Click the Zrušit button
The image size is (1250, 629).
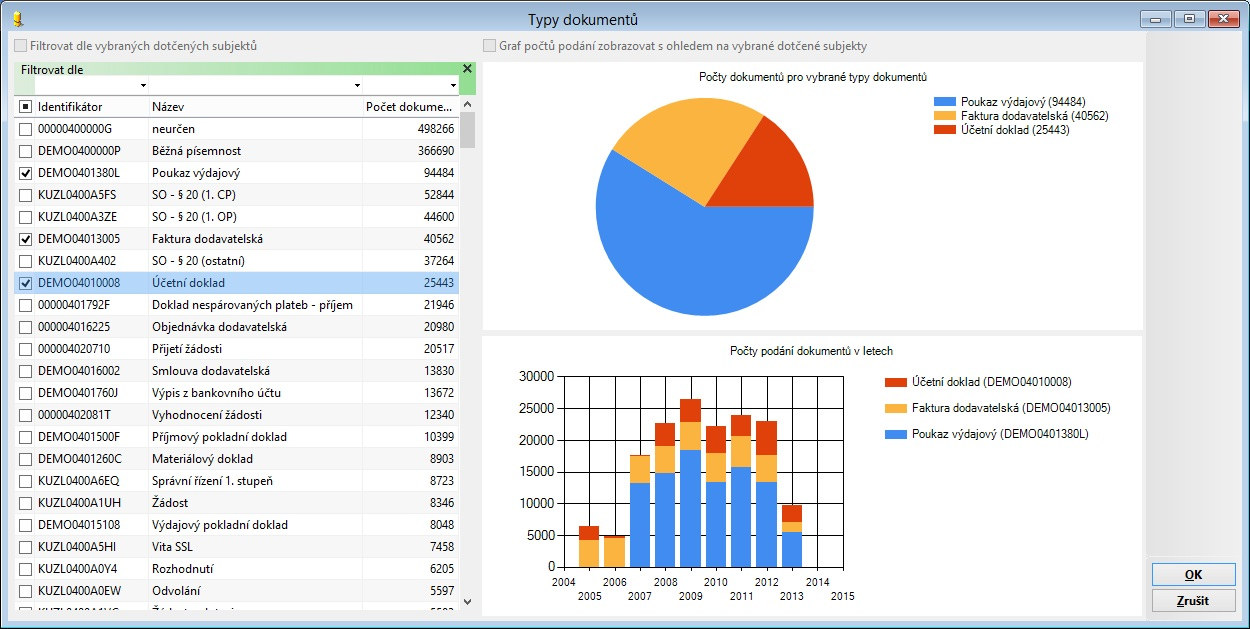click(1193, 601)
